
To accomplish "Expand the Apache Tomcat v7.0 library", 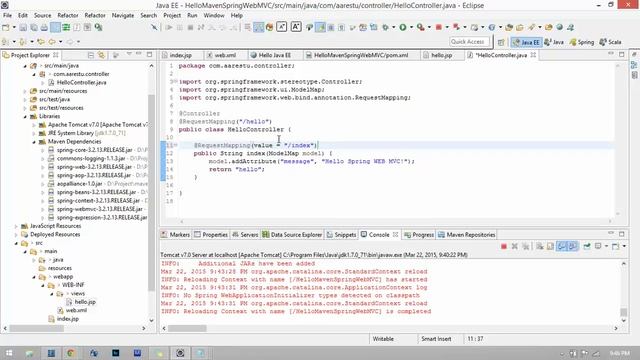I will point(34,125).
